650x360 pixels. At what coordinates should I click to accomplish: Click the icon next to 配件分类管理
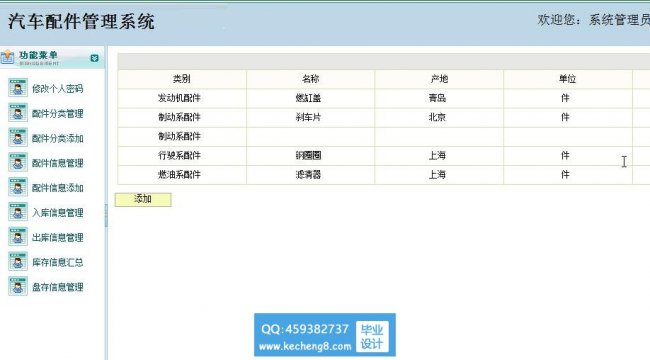click(18, 113)
